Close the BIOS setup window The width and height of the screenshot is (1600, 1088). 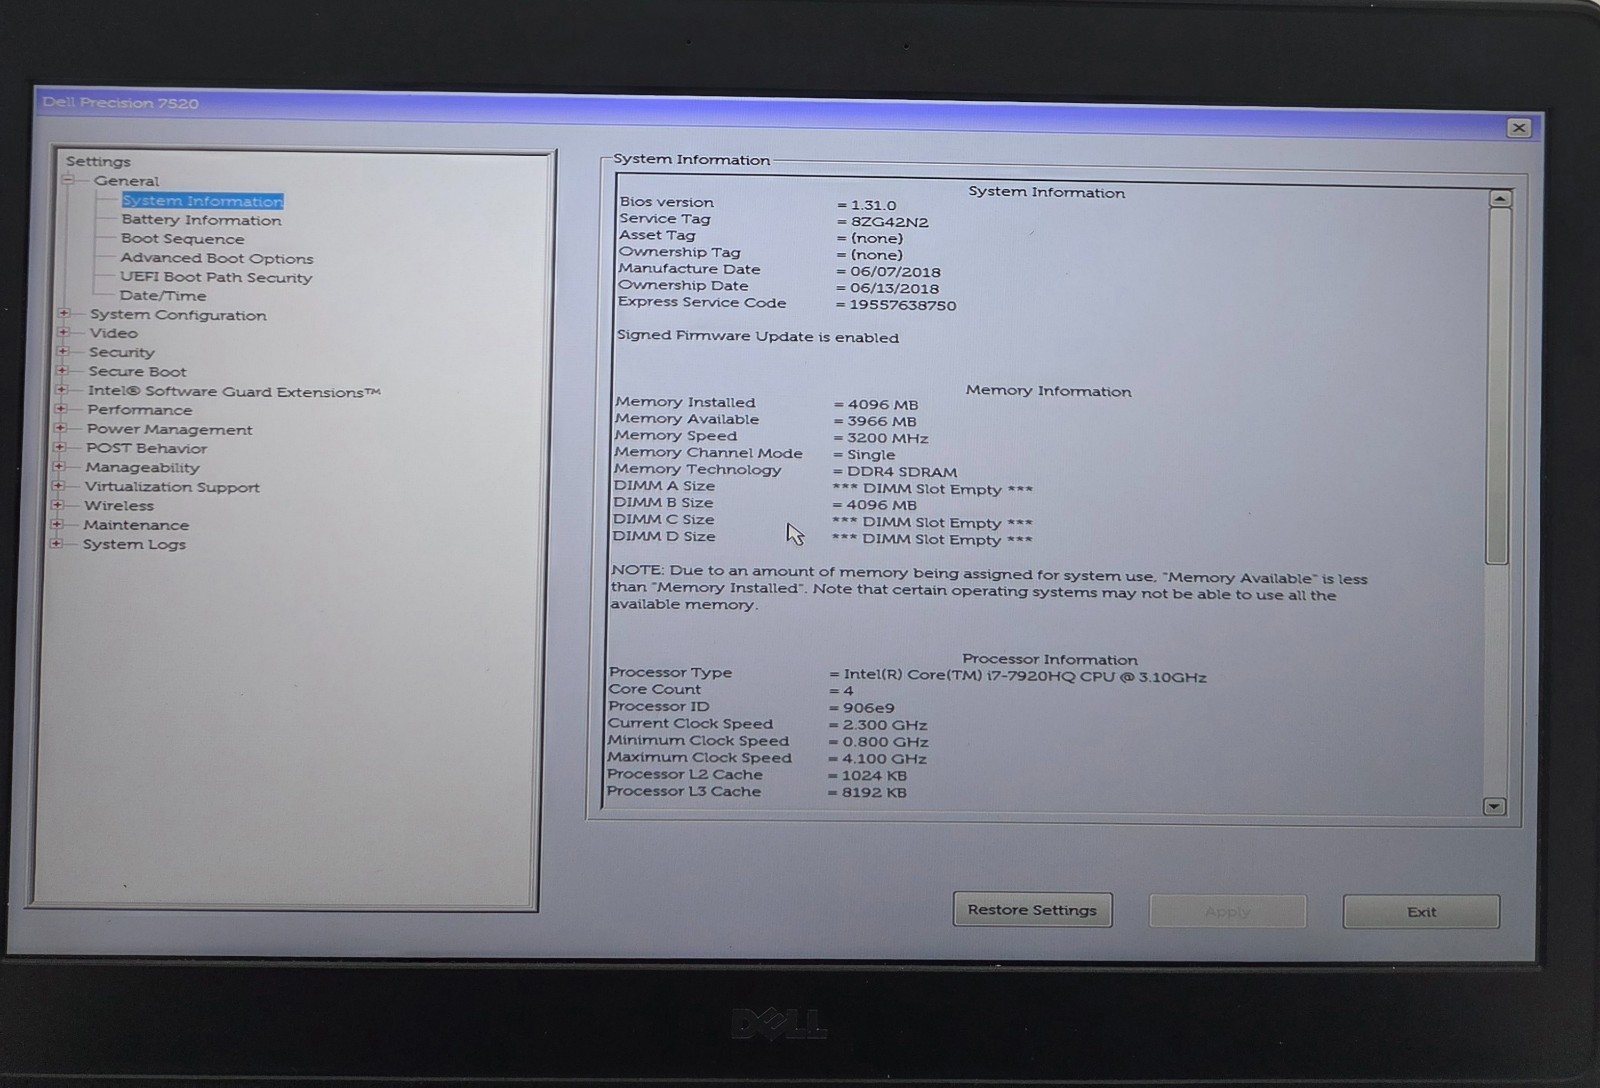click(1519, 128)
